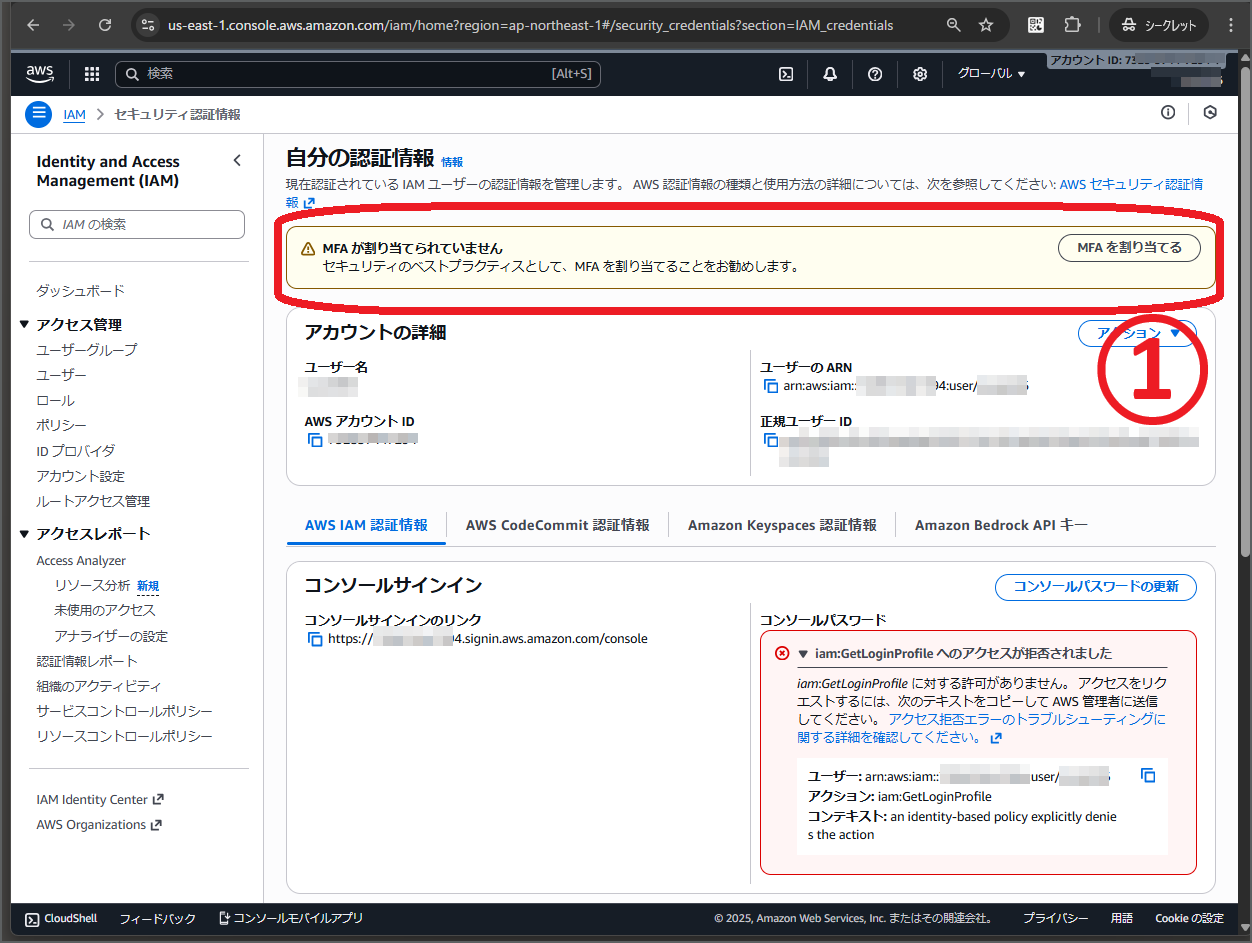
Task: Open ユーザーグループ in the sidebar
Action: (x=87, y=350)
